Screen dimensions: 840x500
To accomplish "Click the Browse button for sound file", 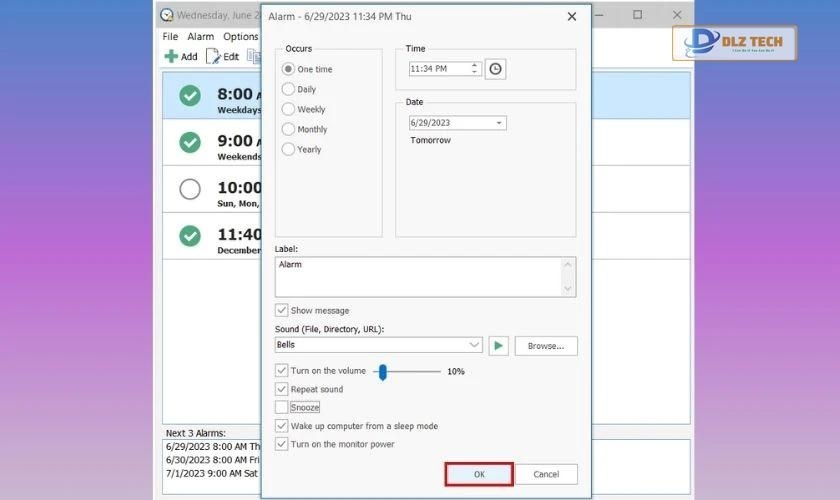I will (x=546, y=346).
